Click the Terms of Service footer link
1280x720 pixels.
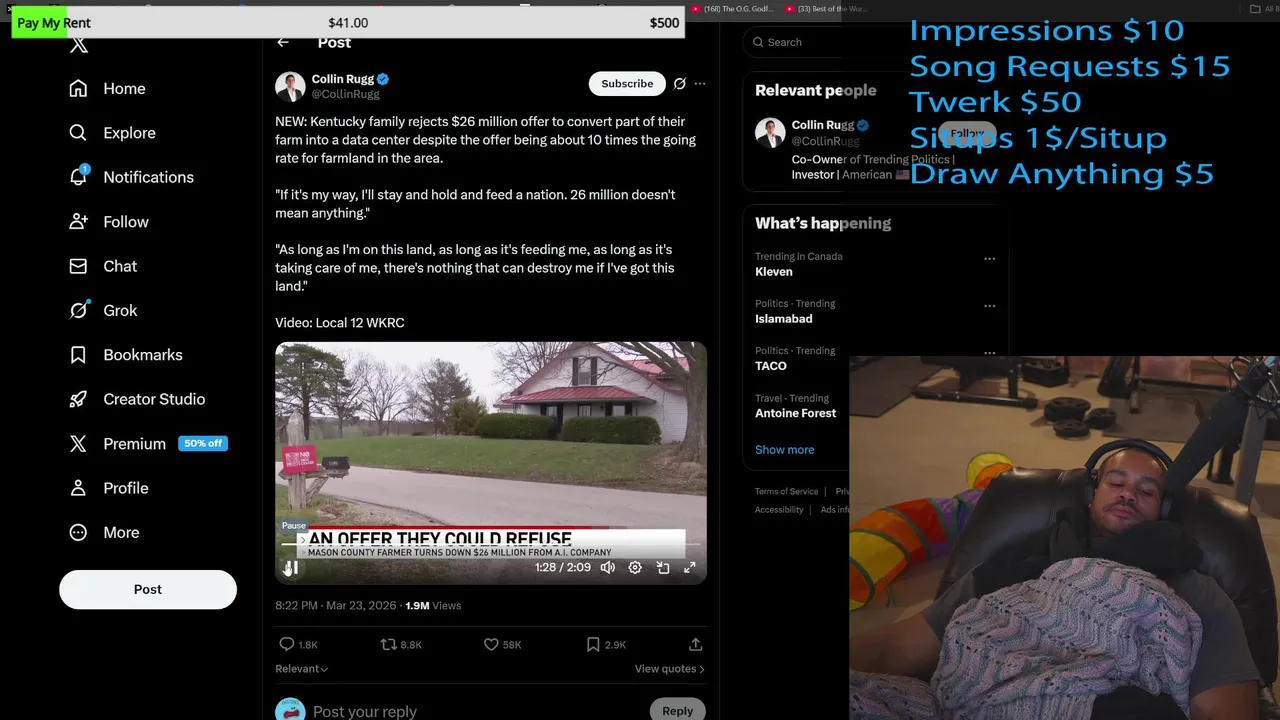point(786,491)
